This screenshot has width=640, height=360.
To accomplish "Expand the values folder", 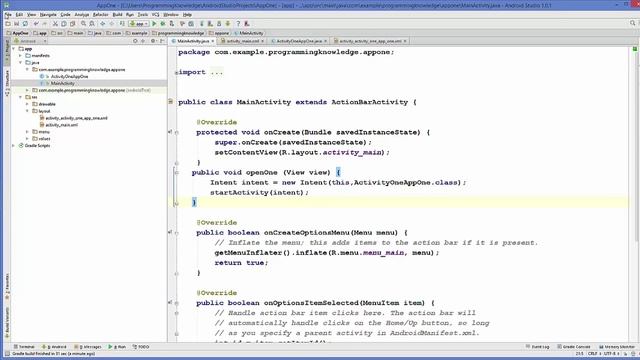I will (27, 139).
